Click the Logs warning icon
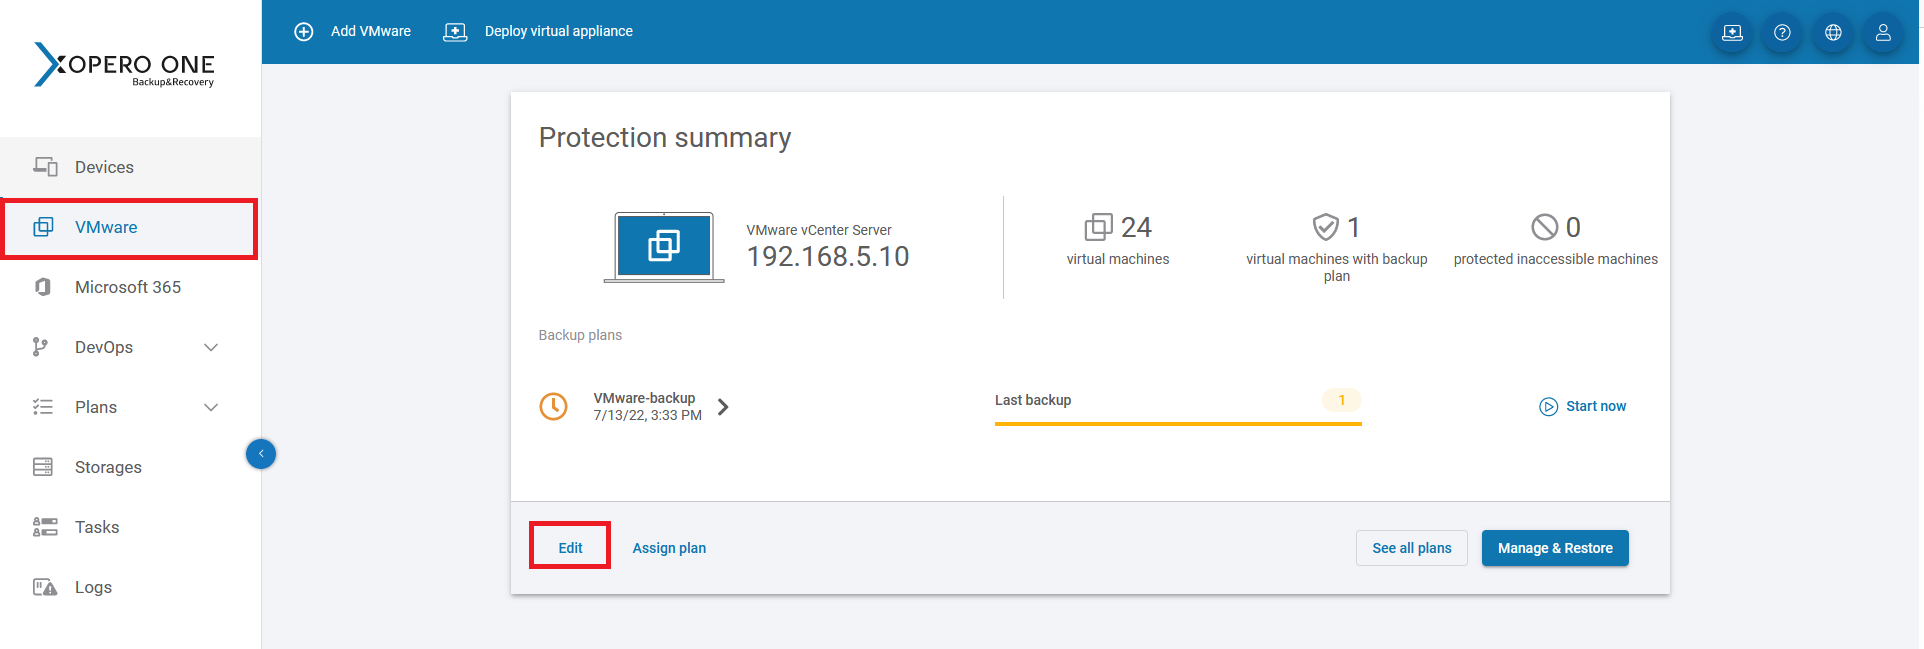This screenshot has height=649, width=1924. (45, 587)
